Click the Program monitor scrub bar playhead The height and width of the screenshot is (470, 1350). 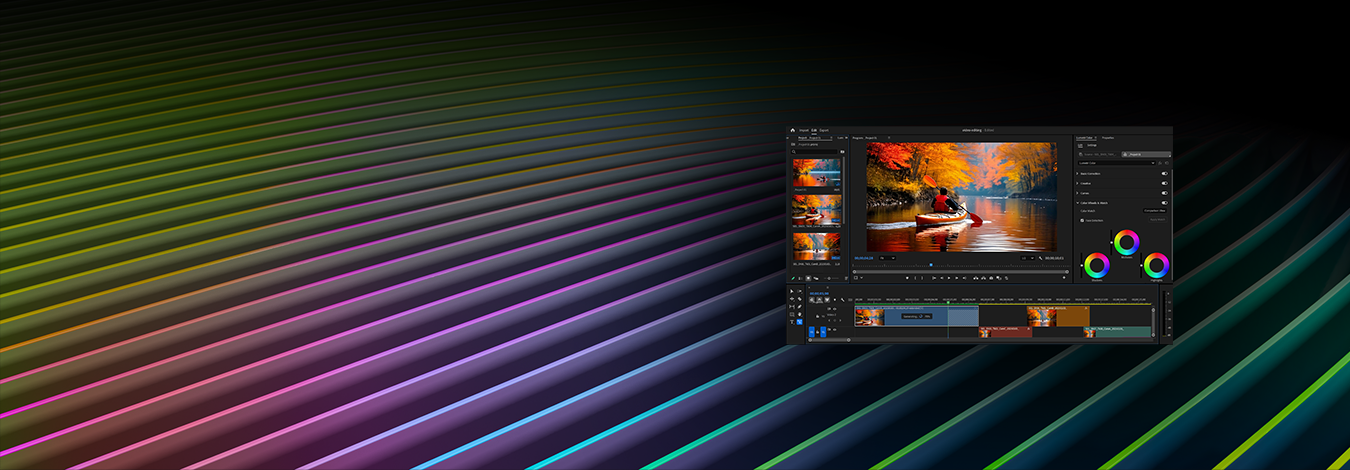click(x=931, y=265)
